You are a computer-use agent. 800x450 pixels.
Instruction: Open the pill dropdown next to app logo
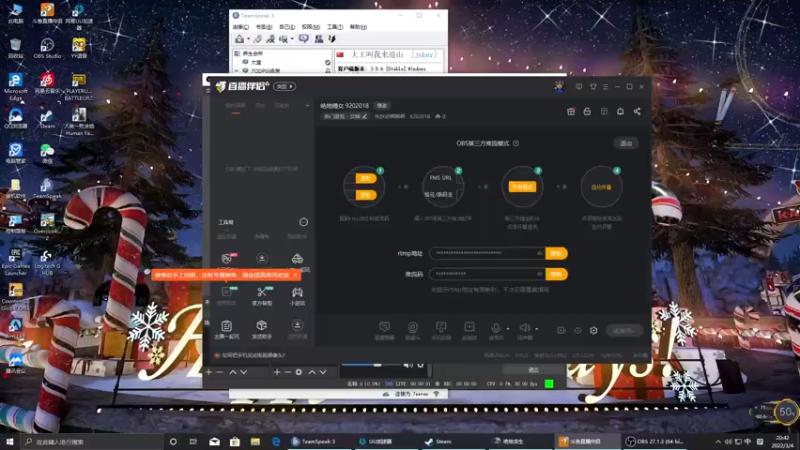285,87
